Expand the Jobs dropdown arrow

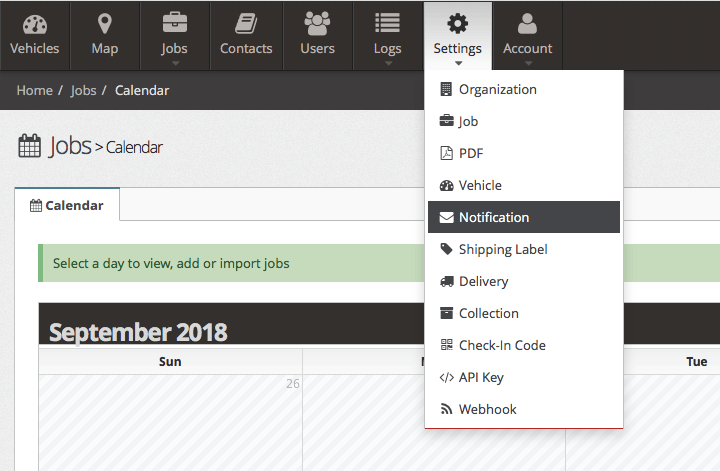[x=175, y=63]
